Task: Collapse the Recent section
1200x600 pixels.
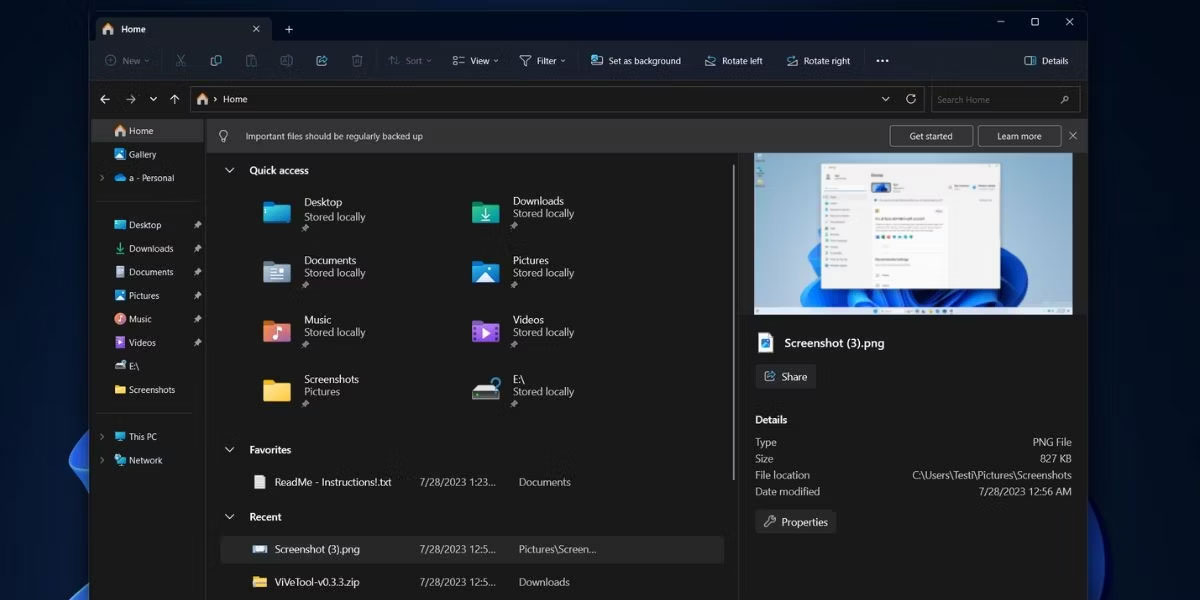Action: tap(230, 517)
